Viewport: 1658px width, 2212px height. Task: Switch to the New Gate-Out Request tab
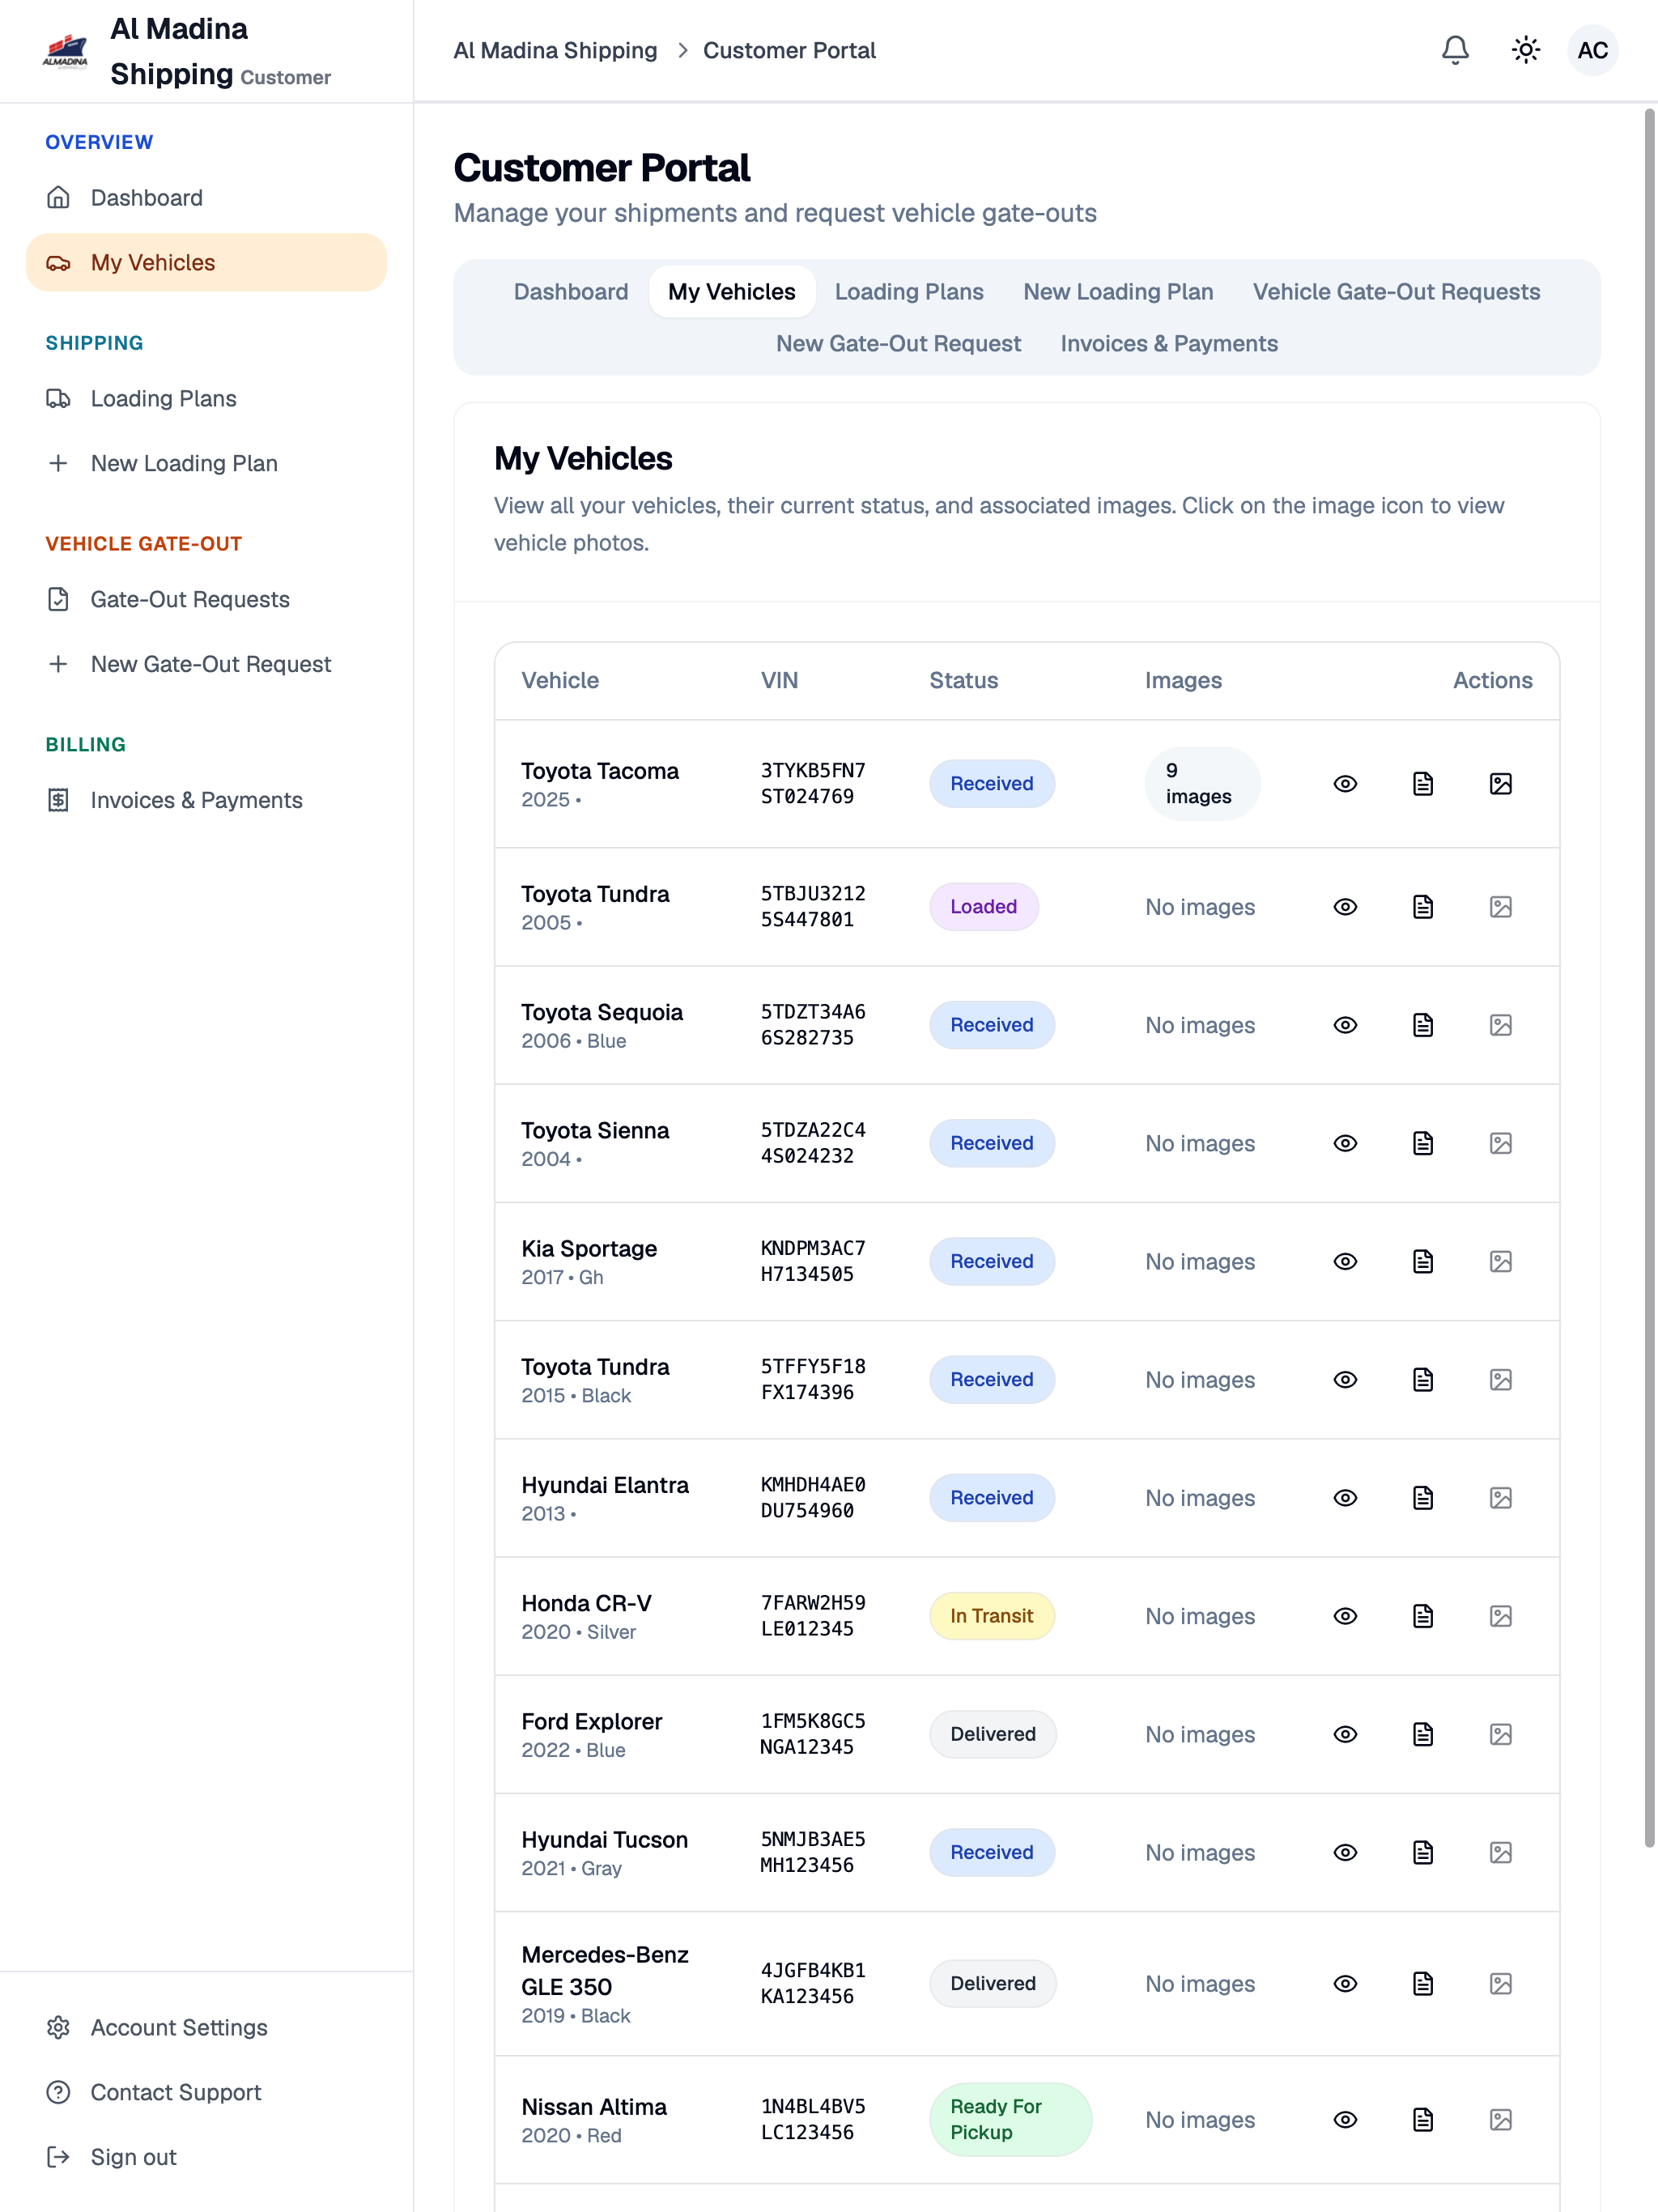898,344
